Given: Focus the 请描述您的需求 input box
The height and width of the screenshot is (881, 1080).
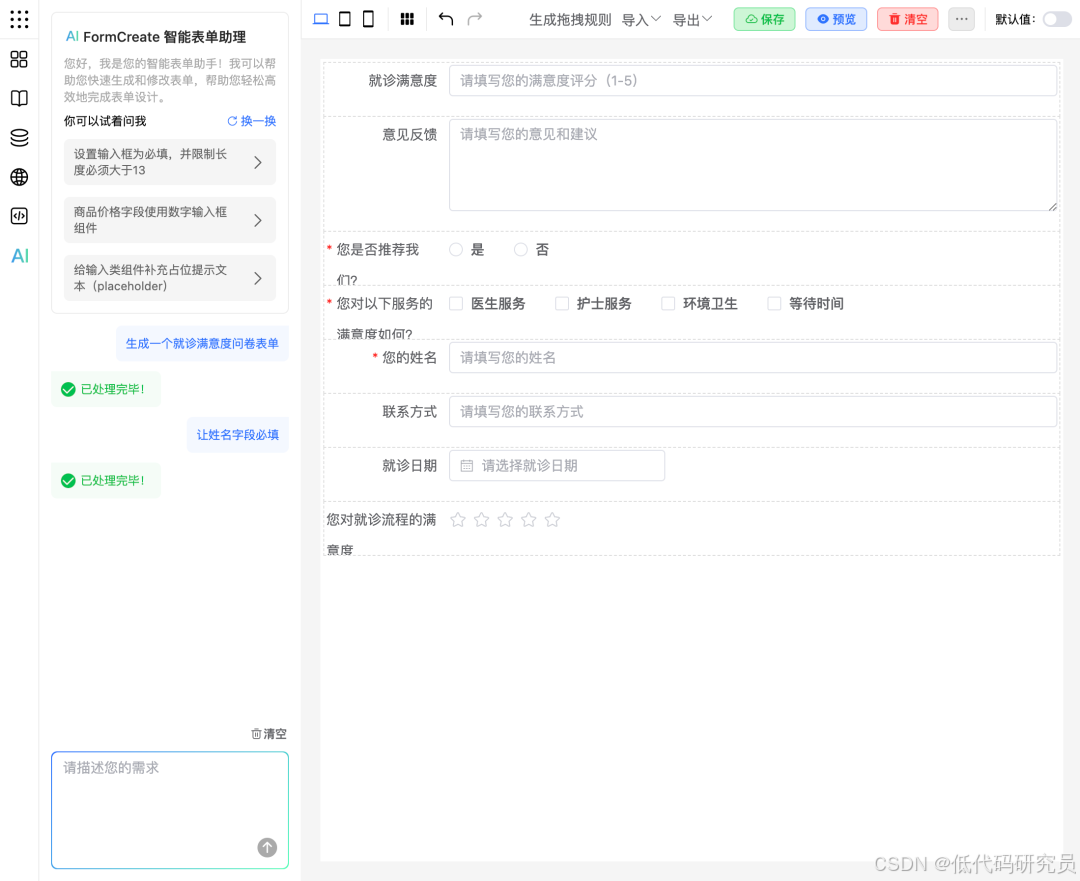Looking at the screenshot, I should (x=170, y=810).
